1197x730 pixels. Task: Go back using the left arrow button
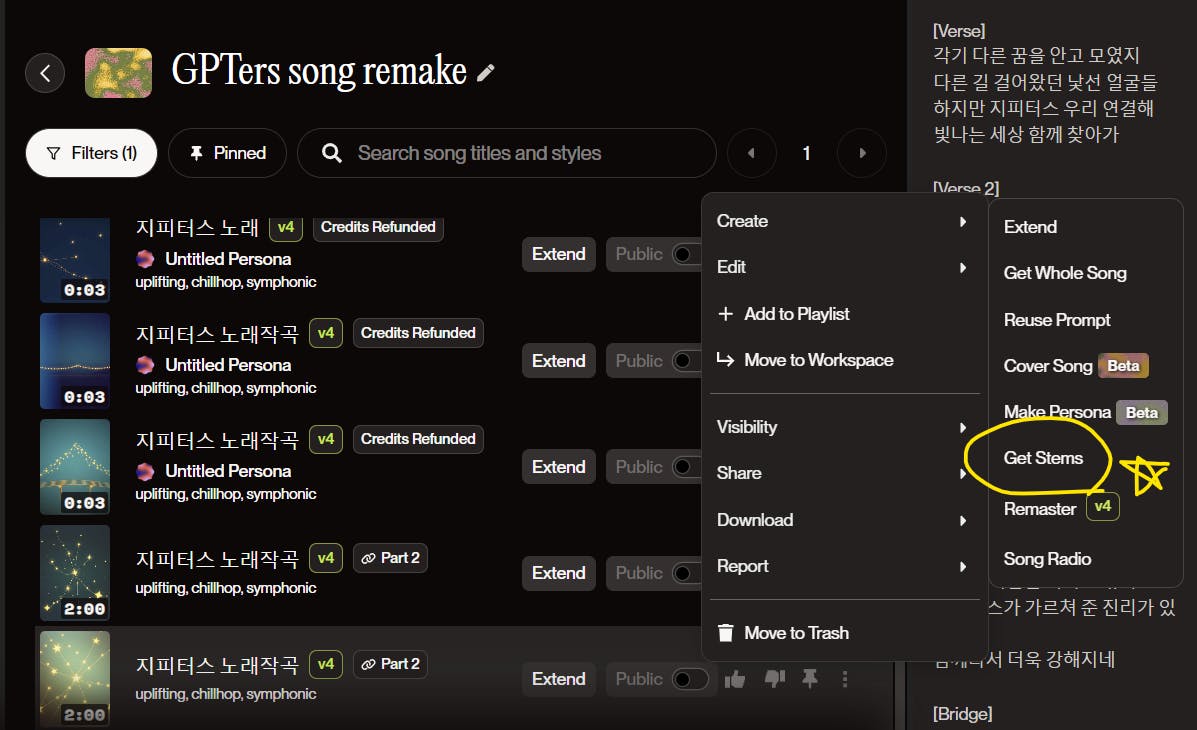[45, 73]
